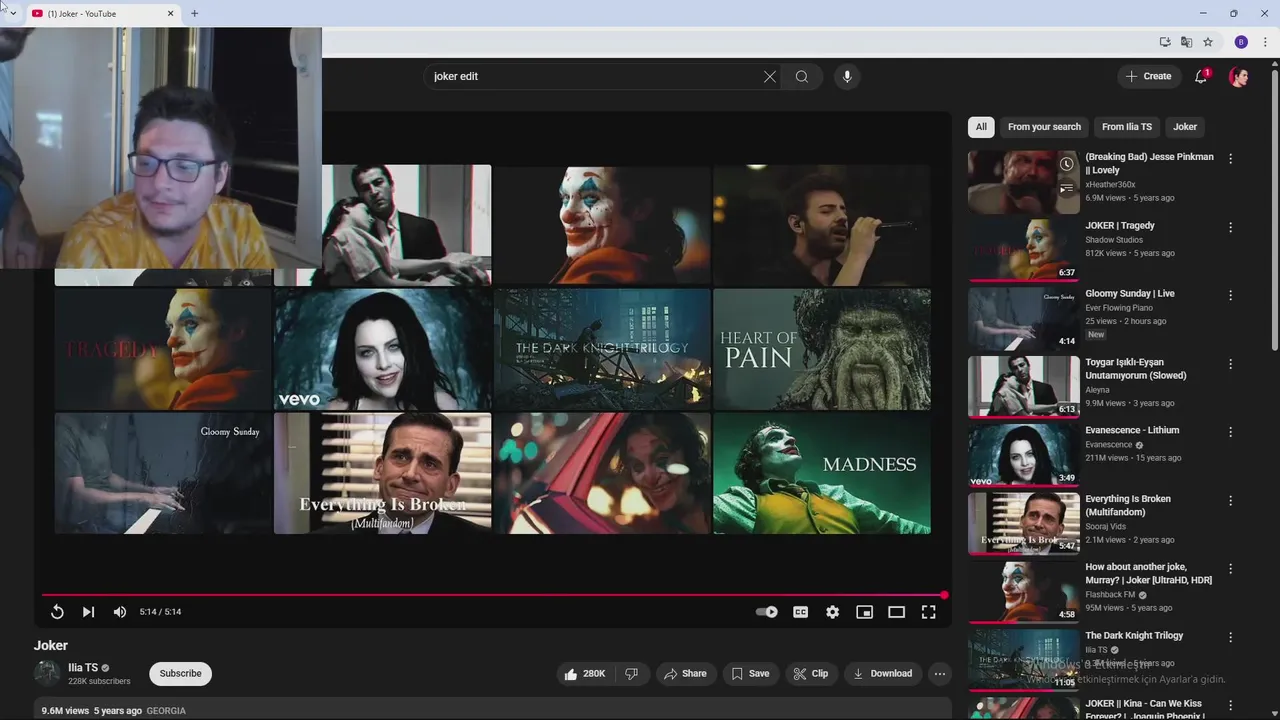The image size is (1280, 720).
Task: Share the Joker video
Action: point(685,674)
